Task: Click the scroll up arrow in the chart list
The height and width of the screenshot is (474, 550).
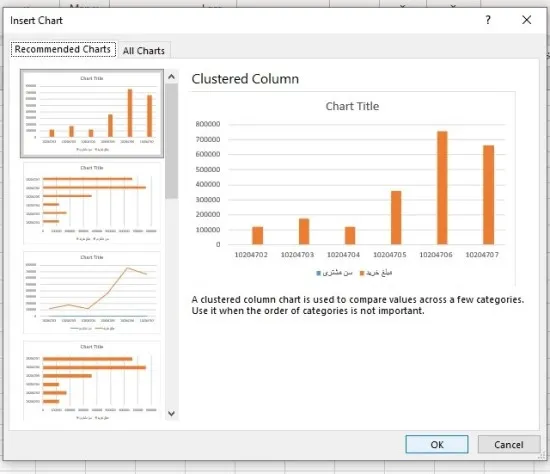Action: click(172, 76)
